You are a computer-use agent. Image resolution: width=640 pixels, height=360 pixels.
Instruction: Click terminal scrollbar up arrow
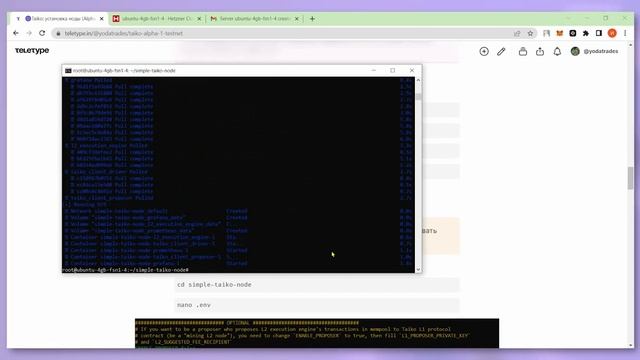click(x=418, y=80)
